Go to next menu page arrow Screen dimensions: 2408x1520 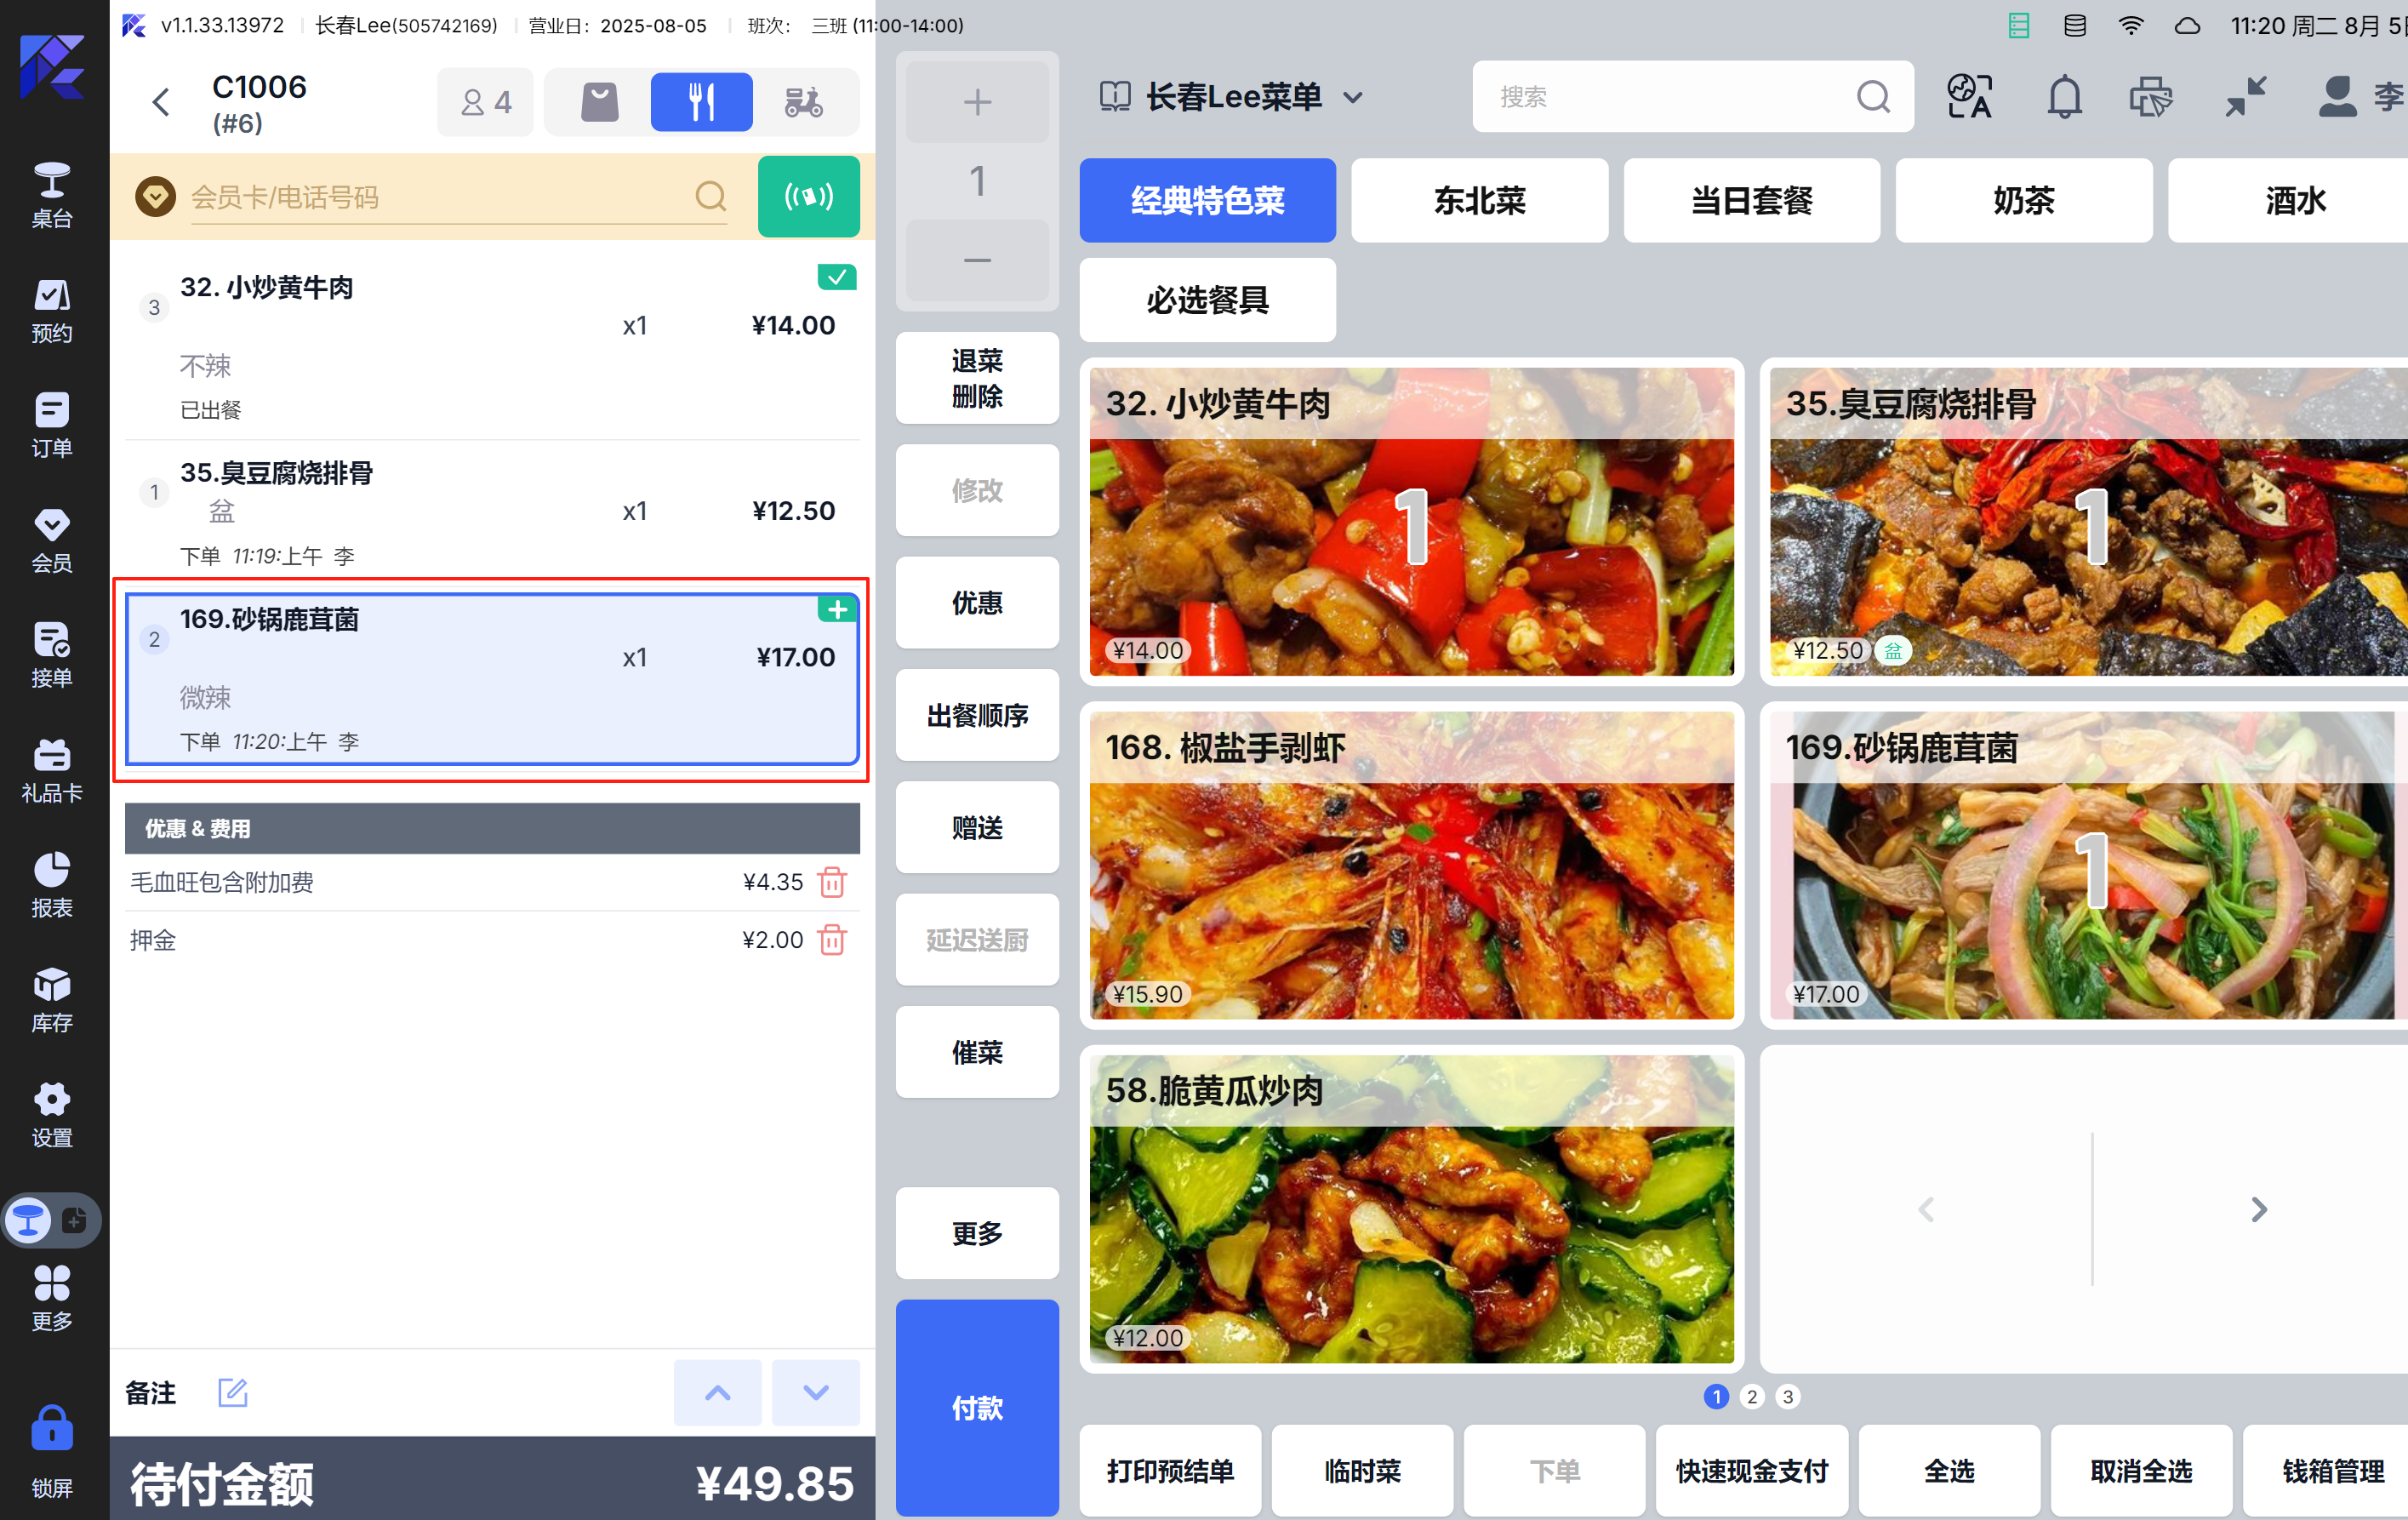click(x=2258, y=1210)
